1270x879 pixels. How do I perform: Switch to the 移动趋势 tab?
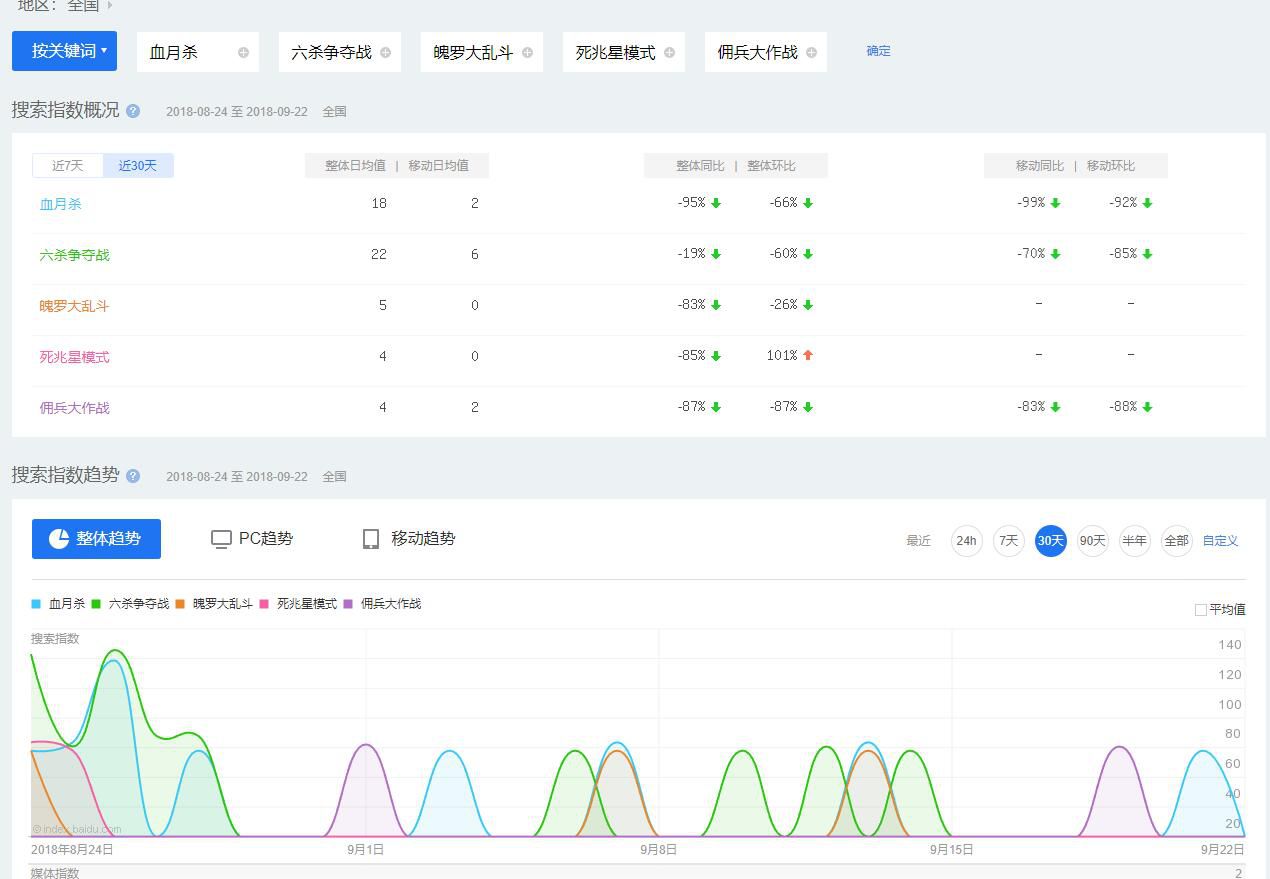click(408, 539)
